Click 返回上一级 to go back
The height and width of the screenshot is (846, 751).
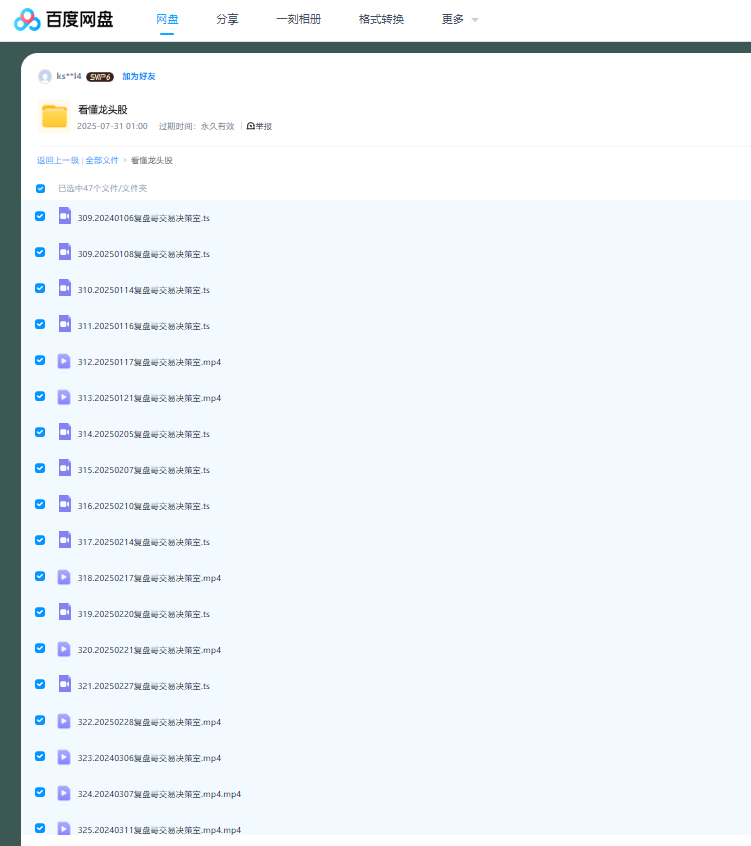58,160
